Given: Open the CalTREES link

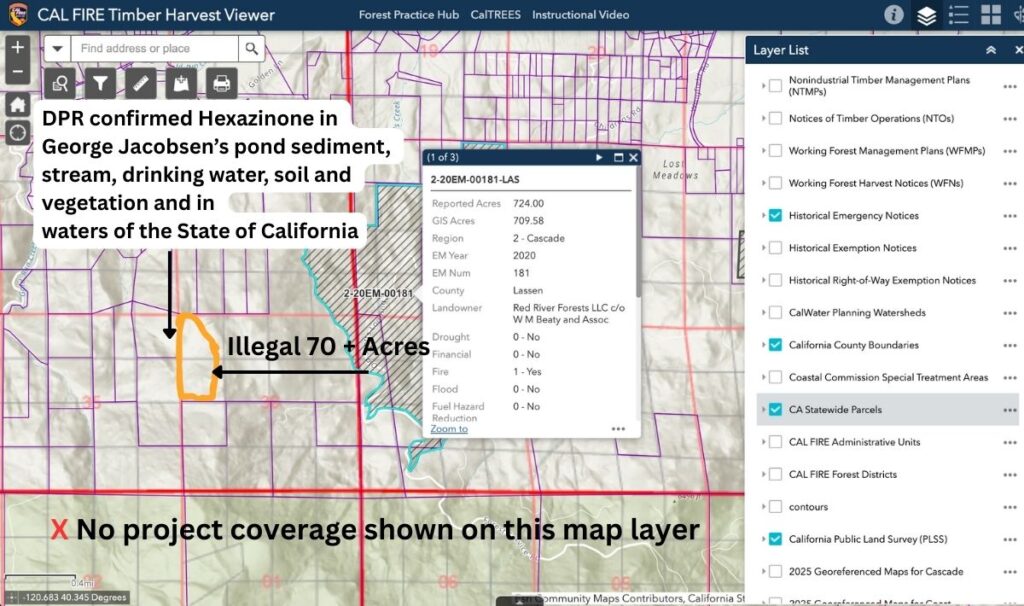Looking at the screenshot, I should [496, 14].
